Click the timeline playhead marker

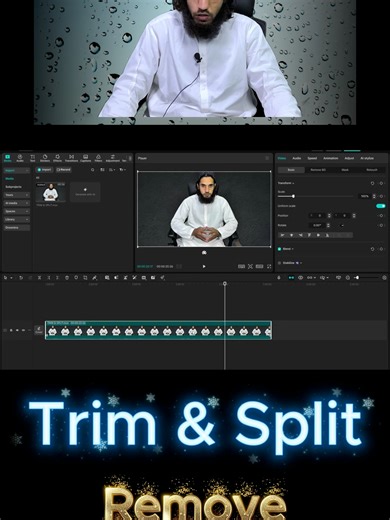click(225, 283)
